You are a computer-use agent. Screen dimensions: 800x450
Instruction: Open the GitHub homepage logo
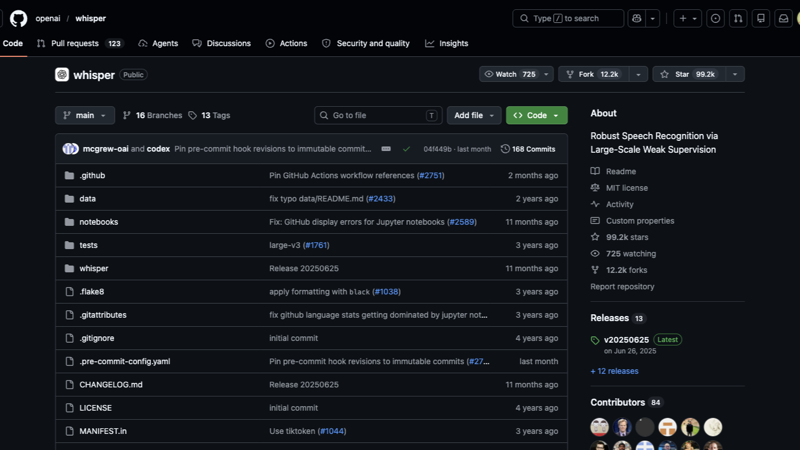pyautogui.click(x=18, y=18)
